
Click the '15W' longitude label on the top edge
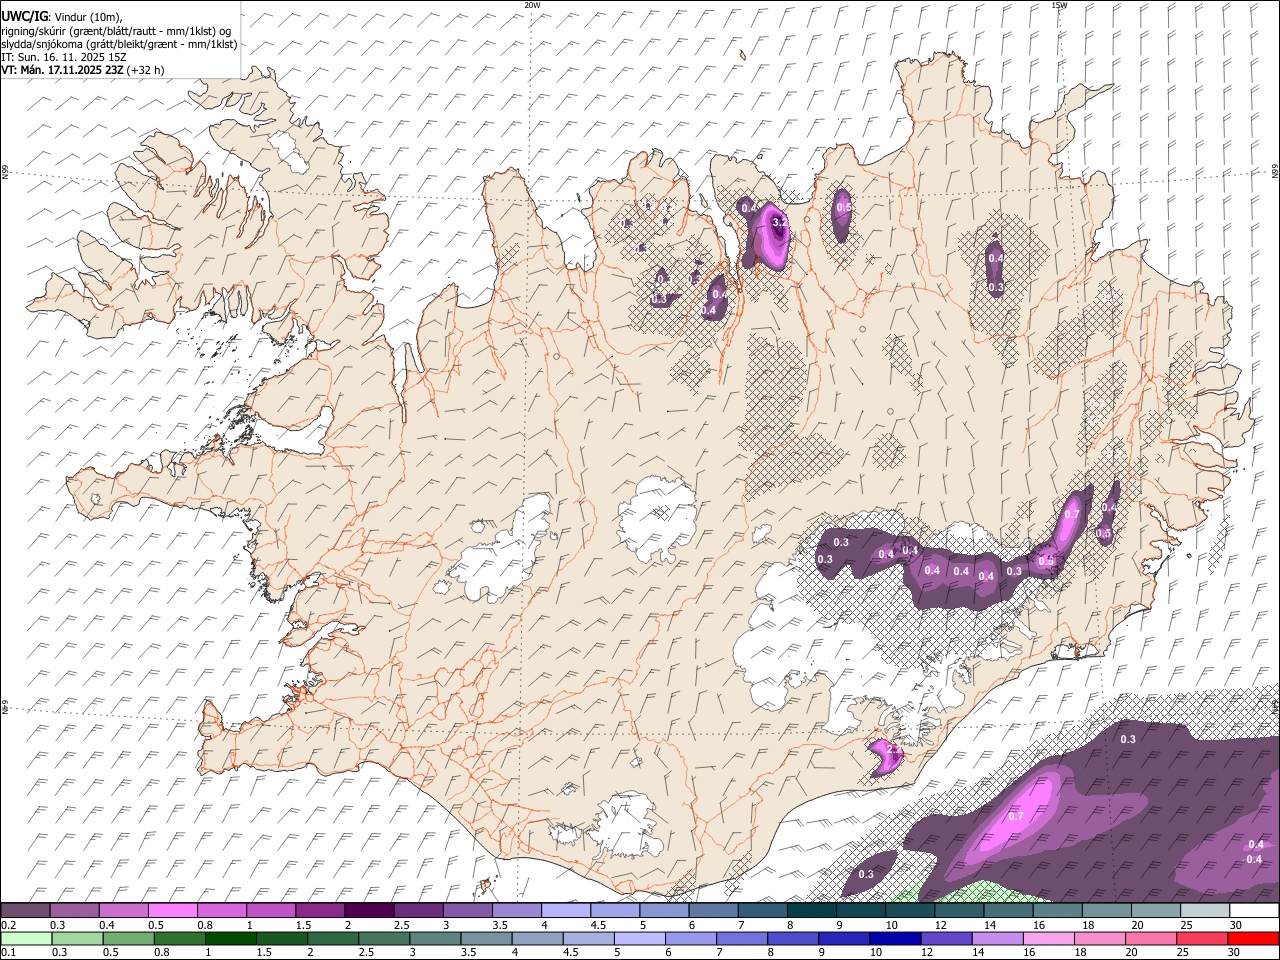tap(1058, 5)
